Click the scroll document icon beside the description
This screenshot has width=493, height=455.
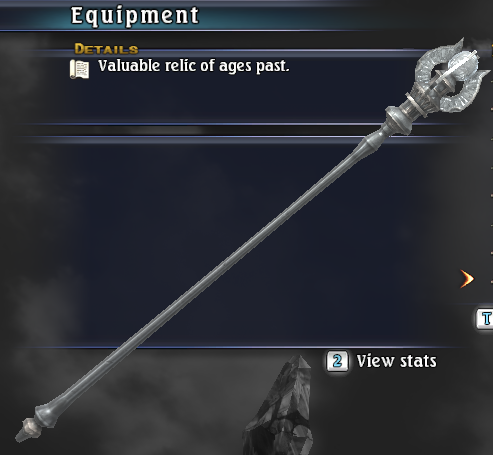79,69
